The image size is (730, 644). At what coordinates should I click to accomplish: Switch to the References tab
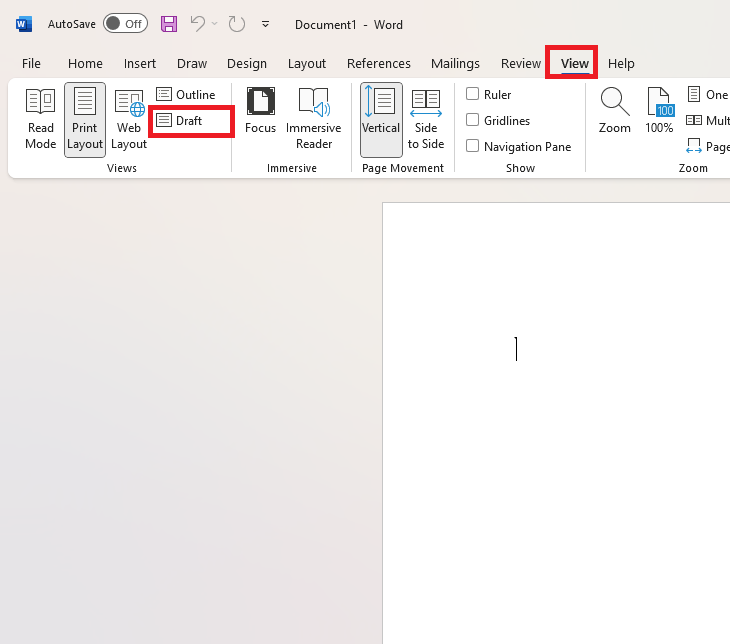coord(378,63)
